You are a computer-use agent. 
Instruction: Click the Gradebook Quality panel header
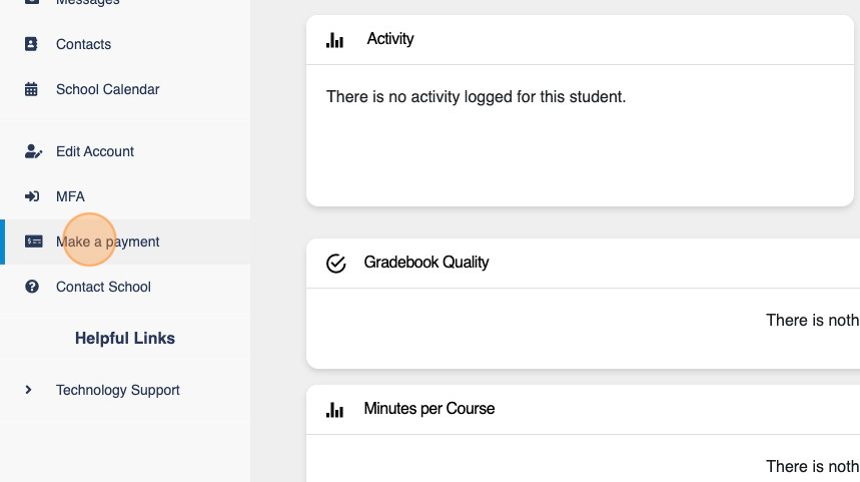(x=426, y=263)
